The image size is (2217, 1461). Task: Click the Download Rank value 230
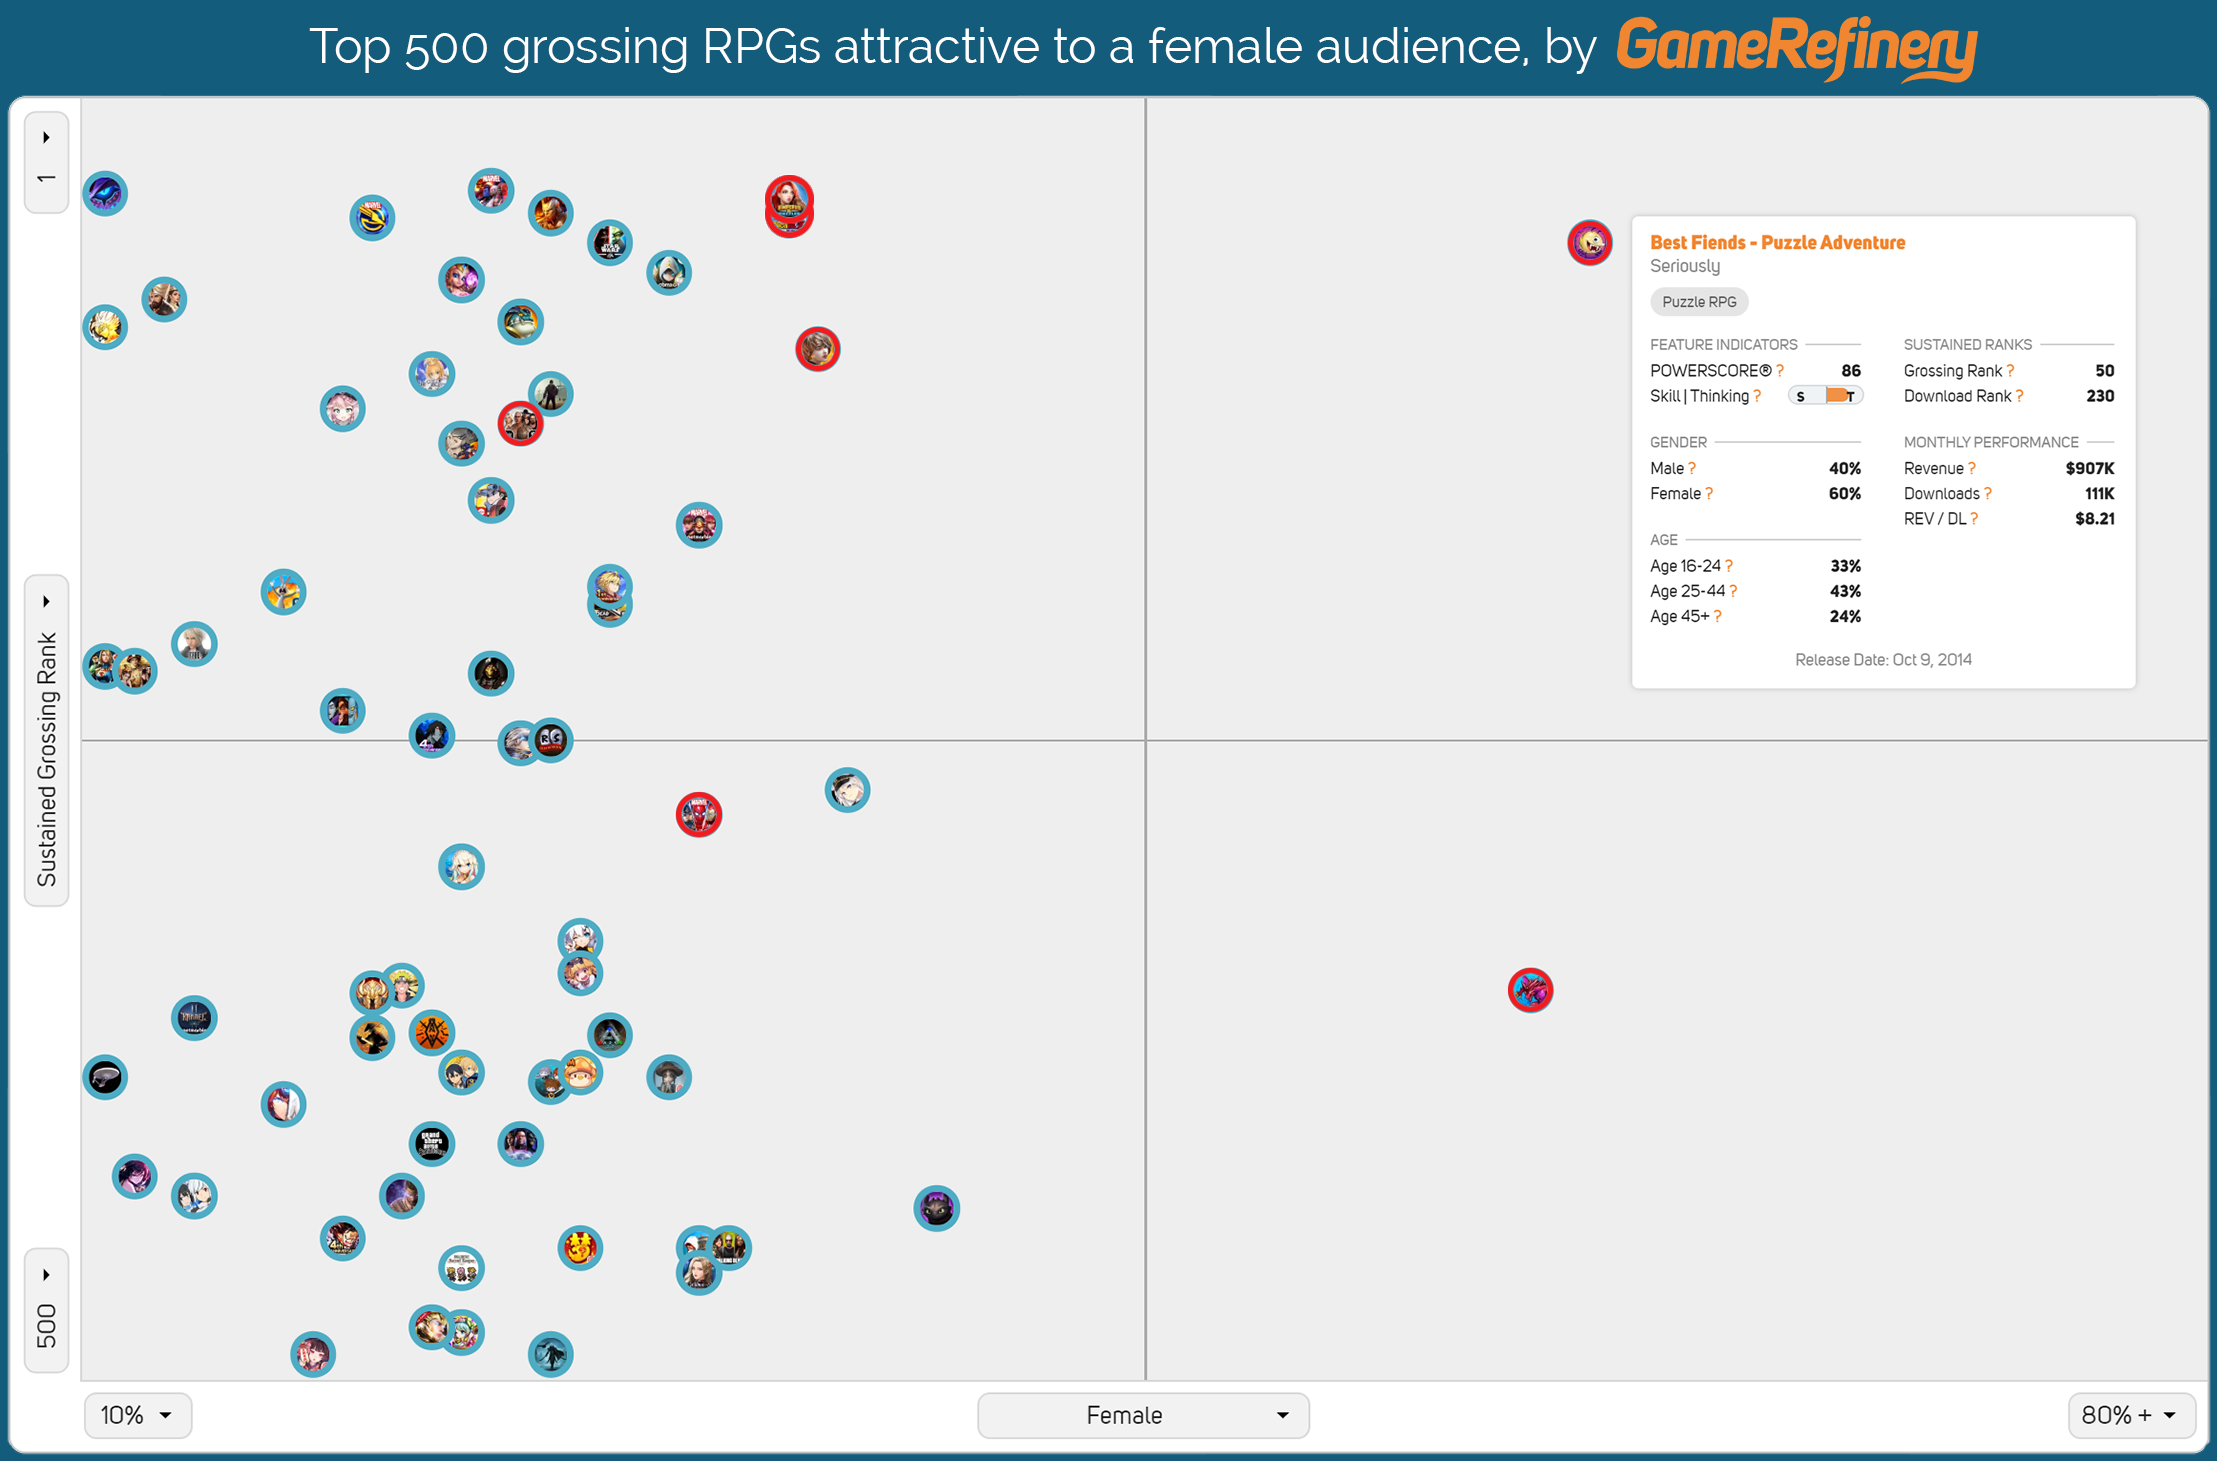coord(2100,396)
